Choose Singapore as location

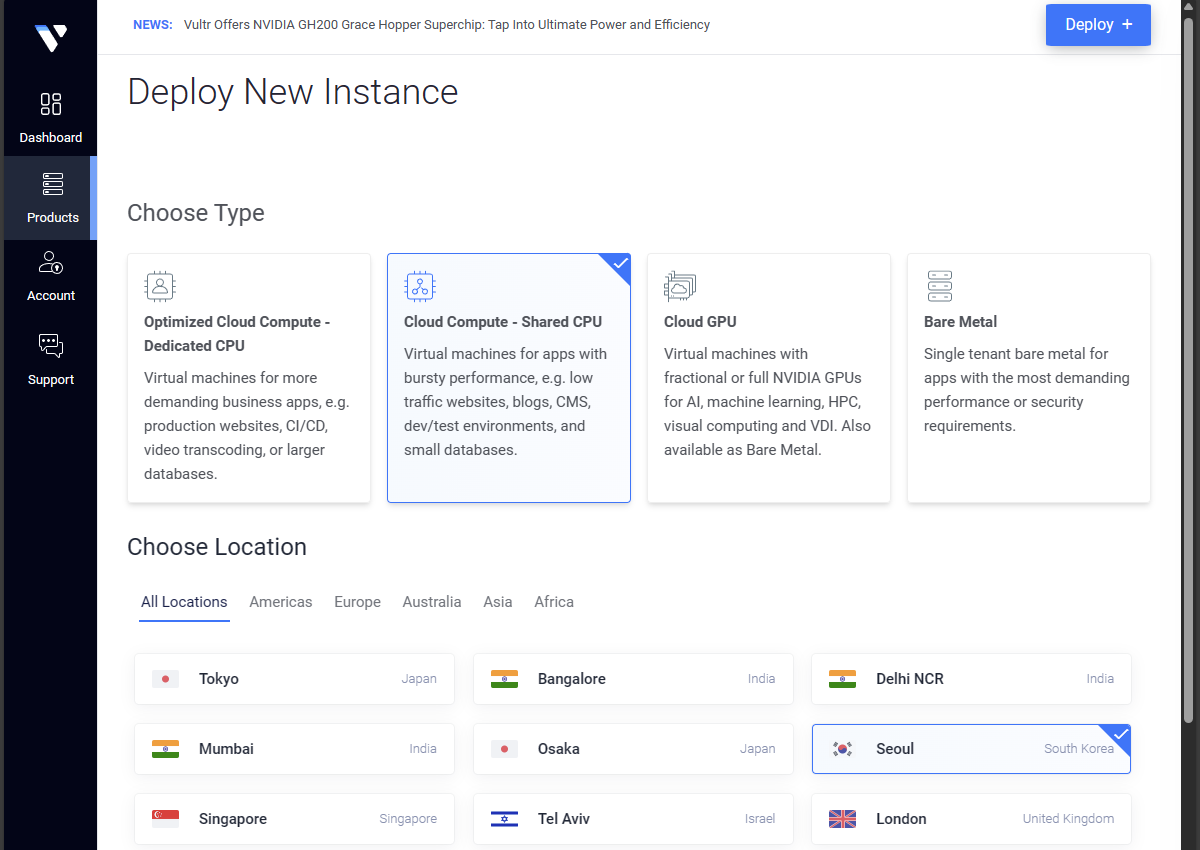click(294, 819)
